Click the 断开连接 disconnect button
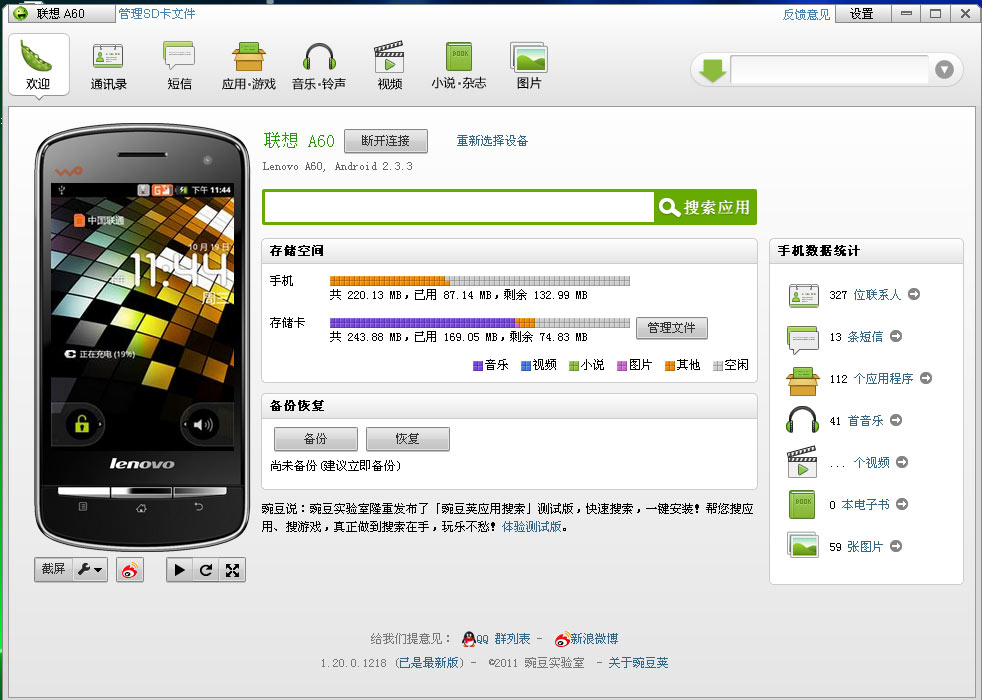Image resolution: width=982 pixels, height=700 pixels. pyautogui.click(x=385, y=141)
